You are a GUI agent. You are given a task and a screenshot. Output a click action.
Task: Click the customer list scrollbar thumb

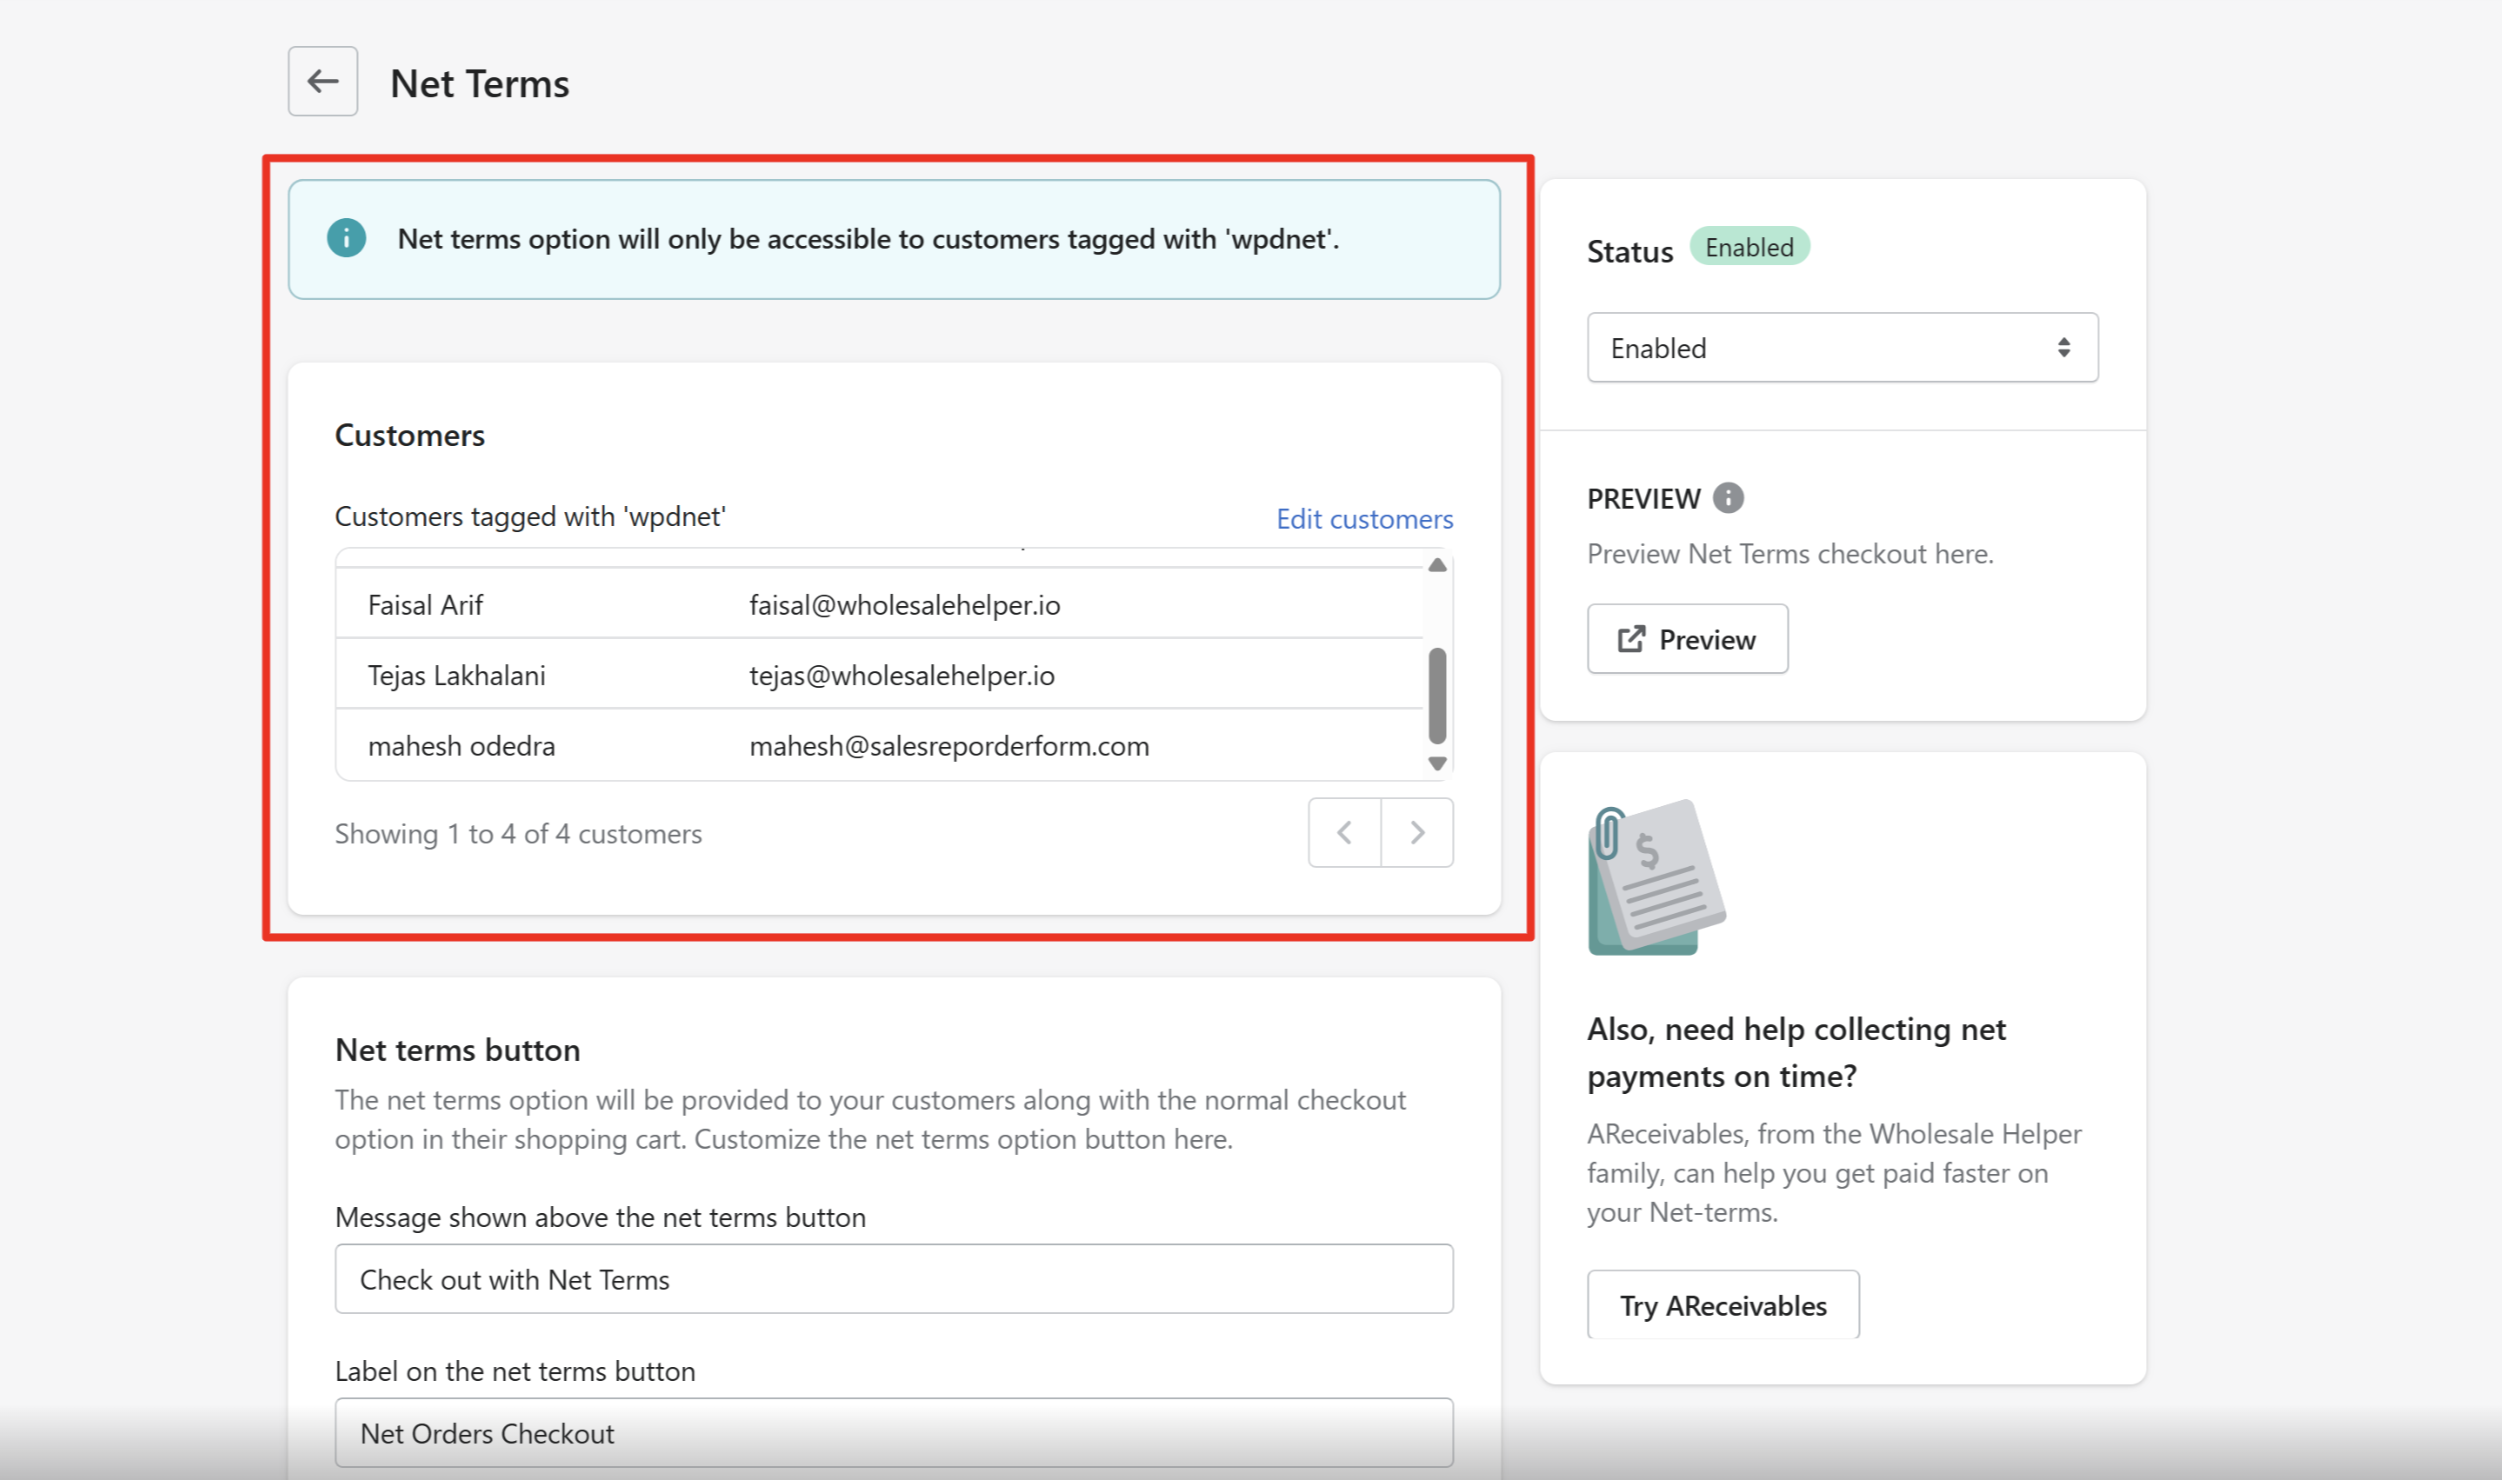pyautogui.click(x=1437, y=696)
